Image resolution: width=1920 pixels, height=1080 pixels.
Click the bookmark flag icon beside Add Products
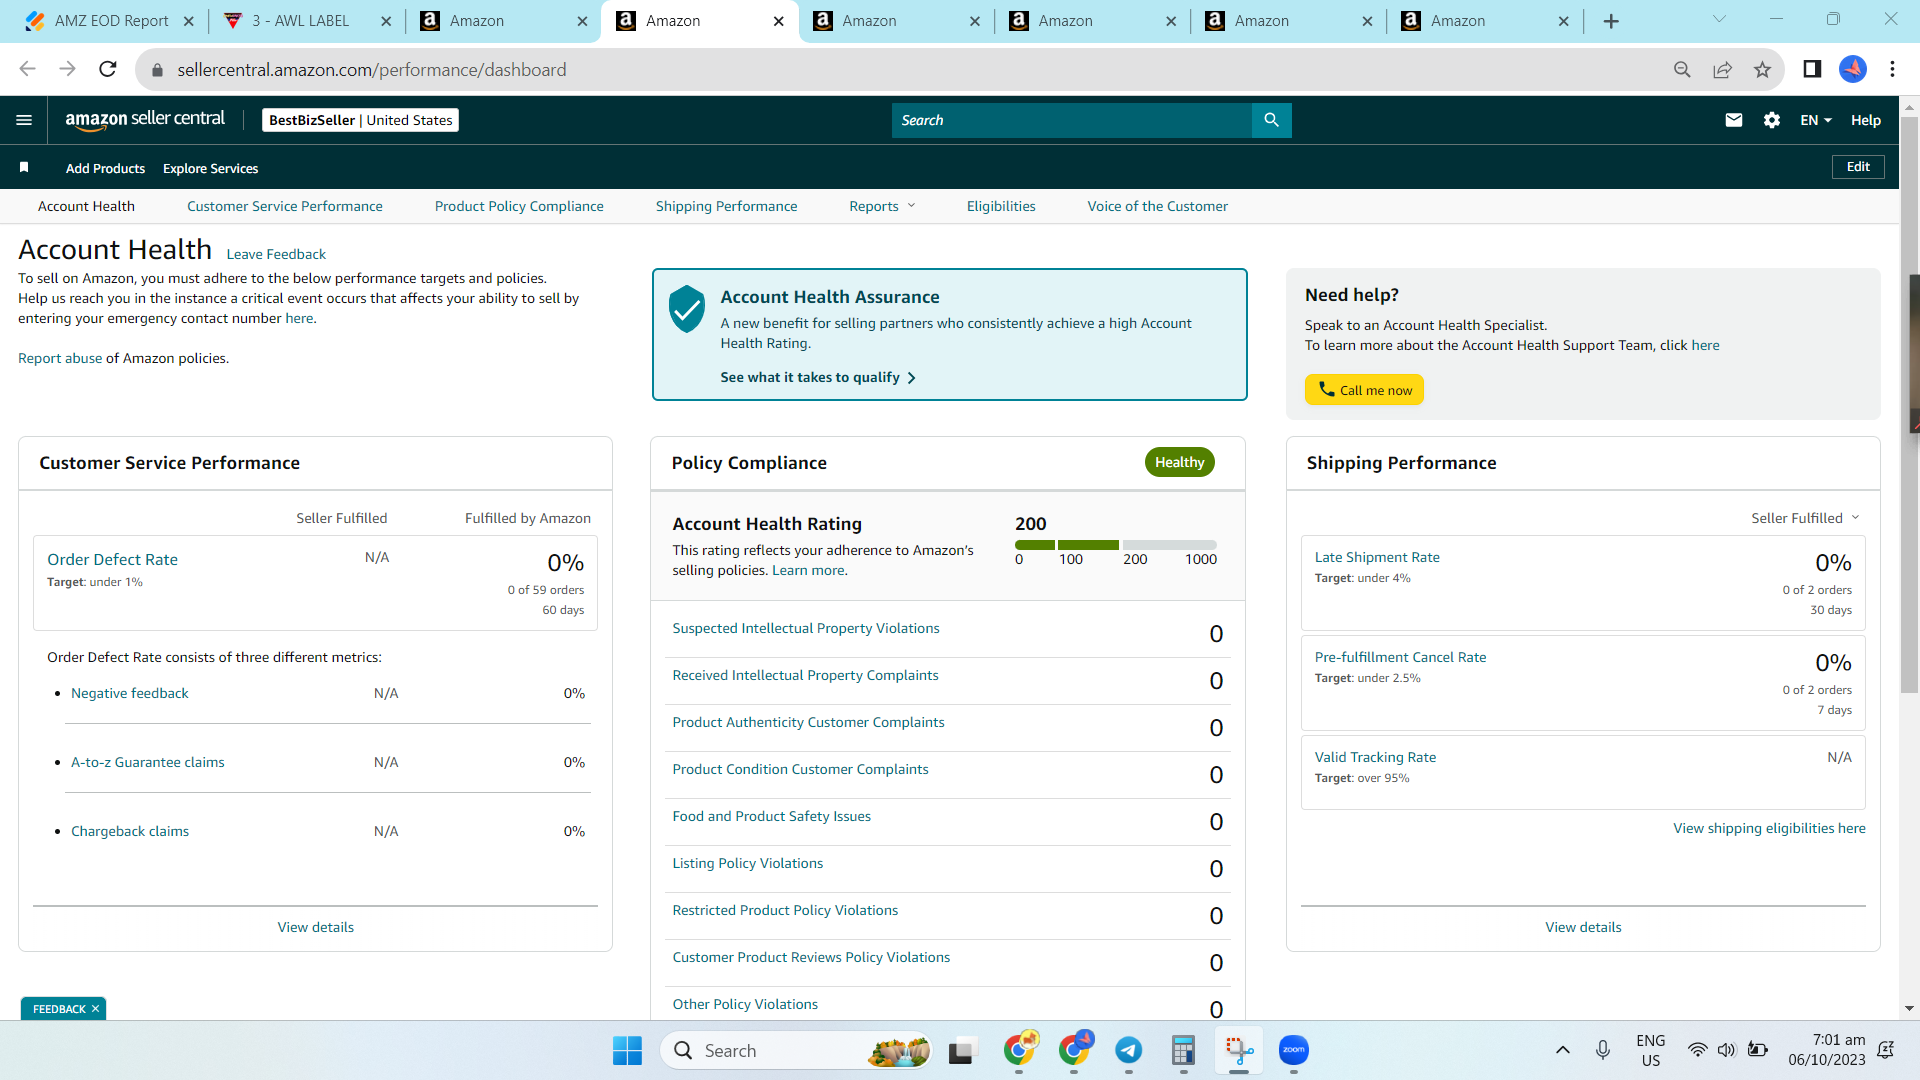24,167
